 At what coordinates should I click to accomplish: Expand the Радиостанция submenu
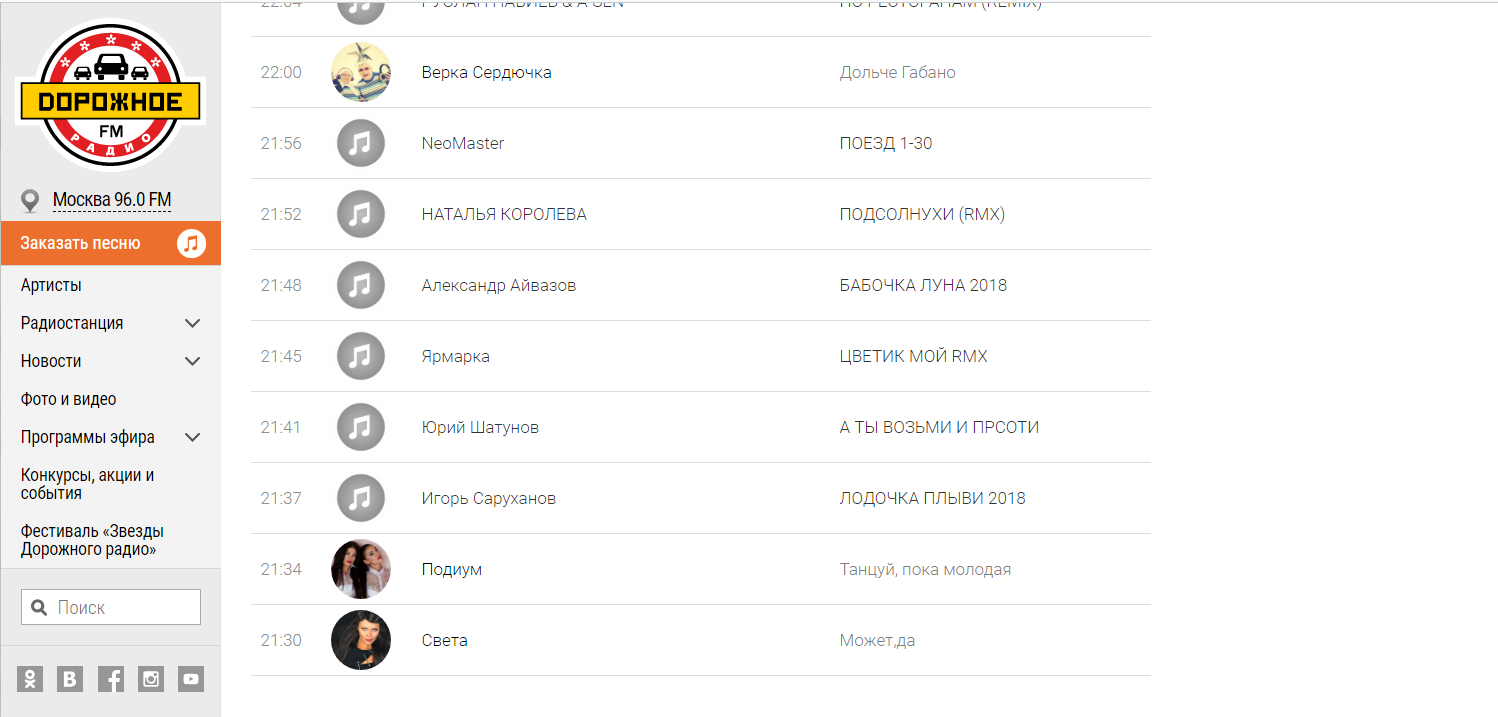[193, 323]
